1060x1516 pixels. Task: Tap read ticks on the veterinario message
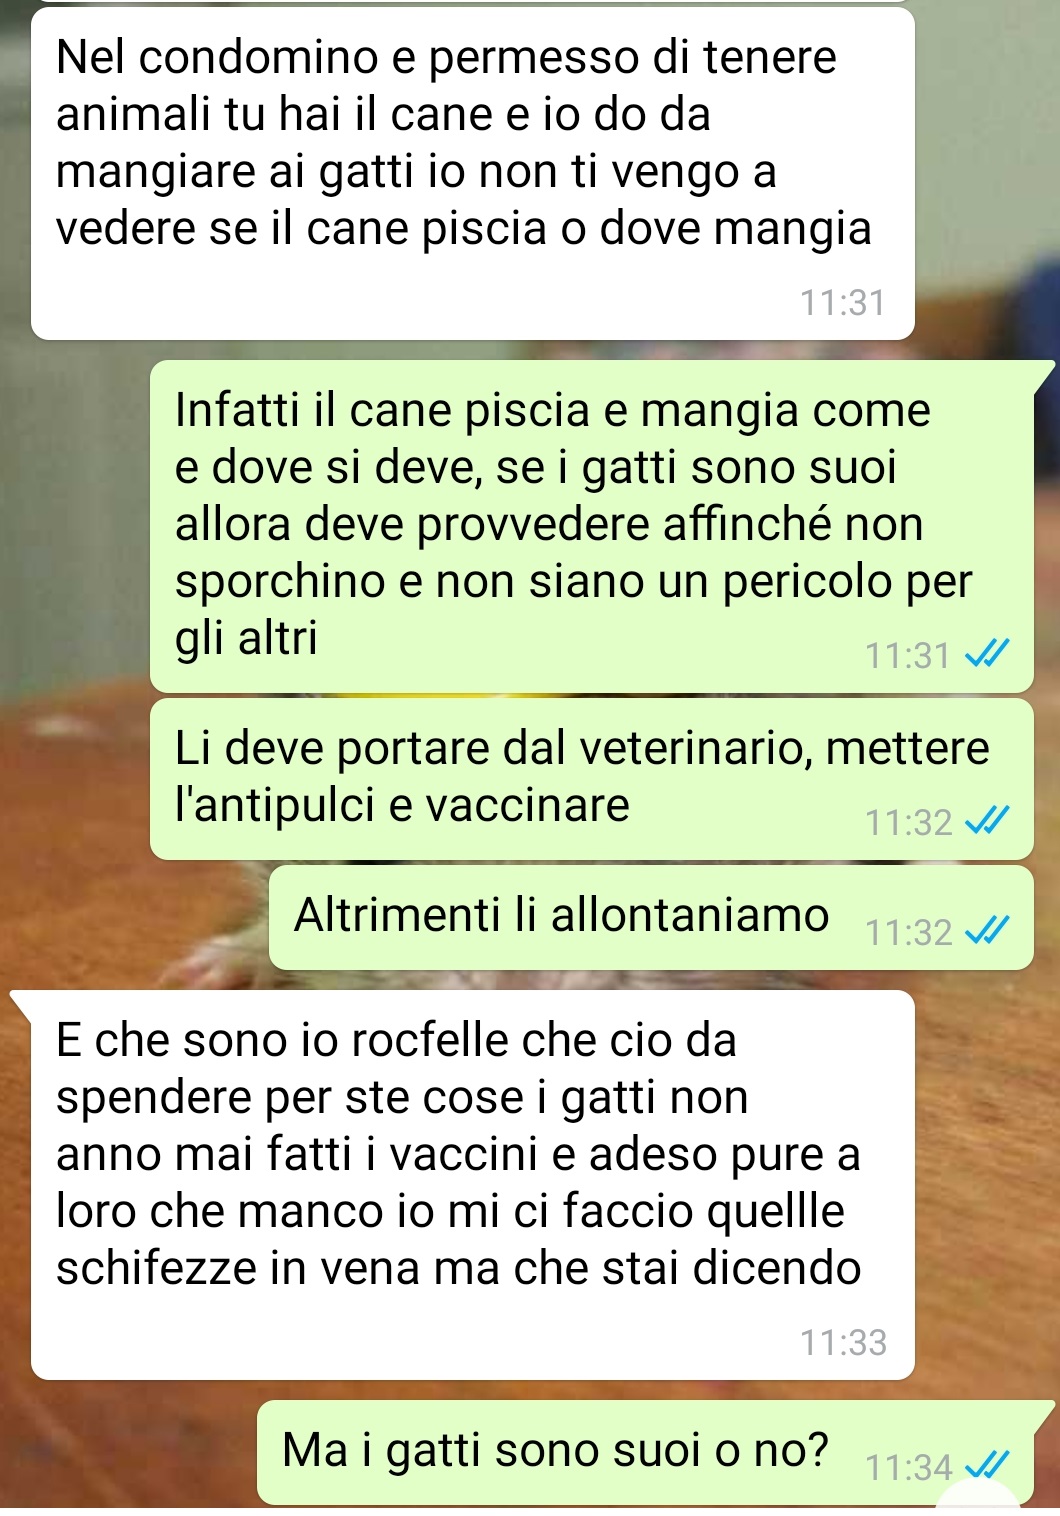pos(986,822)
